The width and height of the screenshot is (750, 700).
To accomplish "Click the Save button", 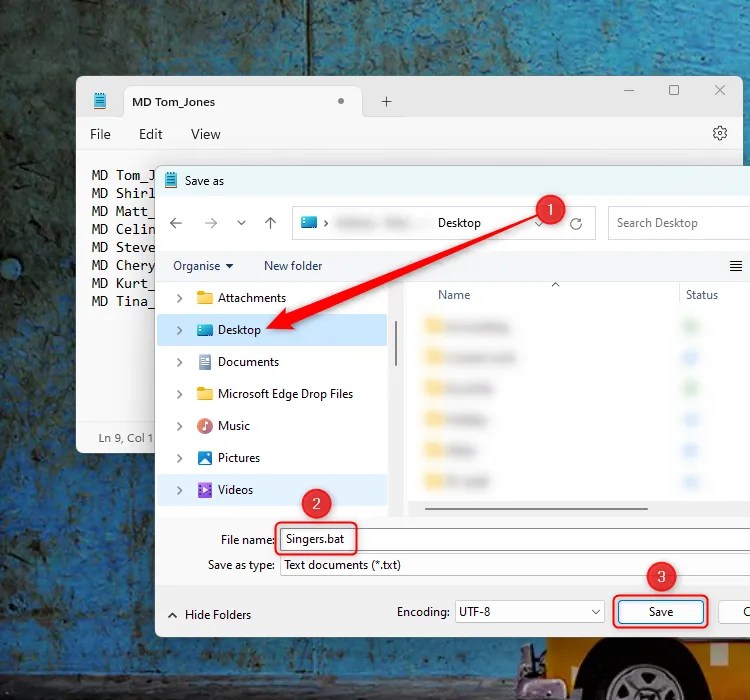I will [661, 612].
